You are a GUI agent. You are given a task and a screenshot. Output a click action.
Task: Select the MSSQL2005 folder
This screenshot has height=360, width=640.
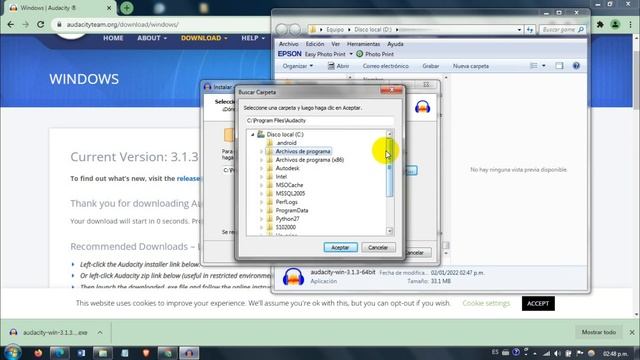pyautogui.click(x=290, y=193)
